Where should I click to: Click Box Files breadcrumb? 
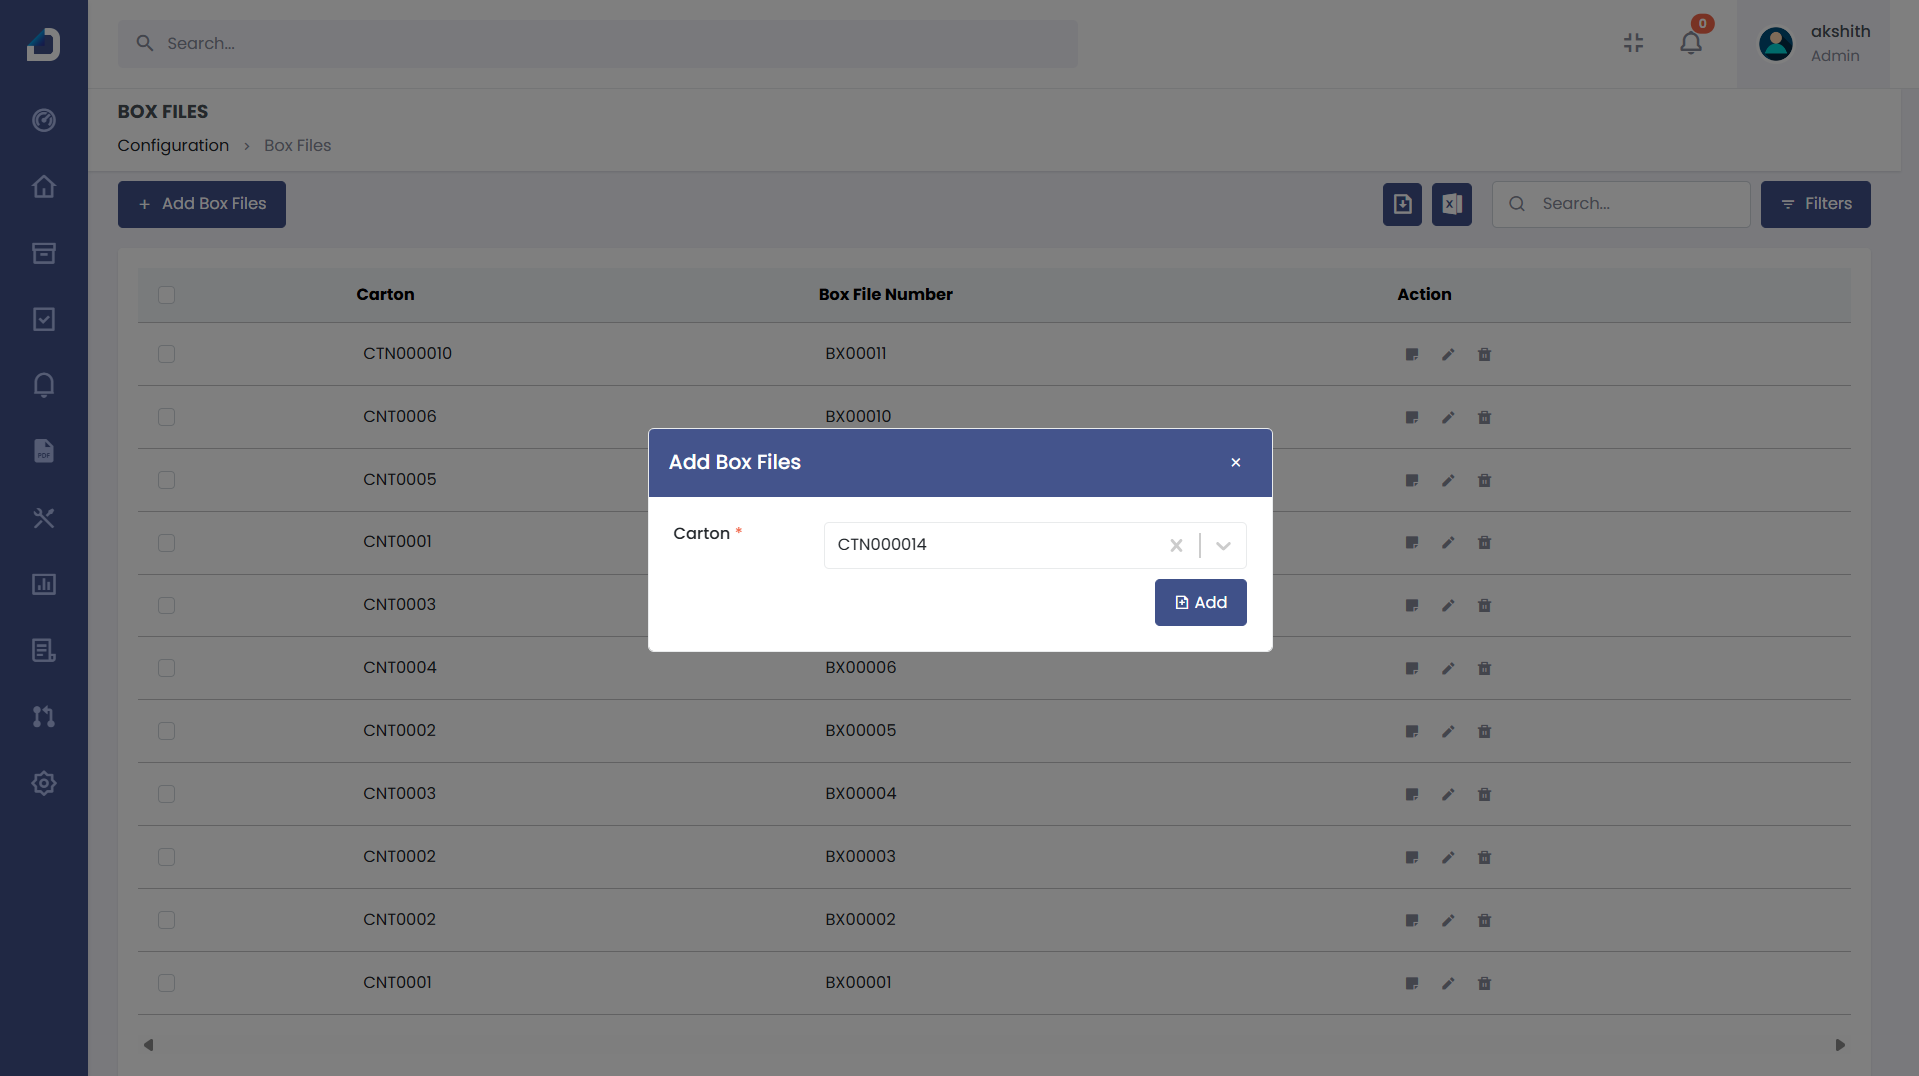297,146
